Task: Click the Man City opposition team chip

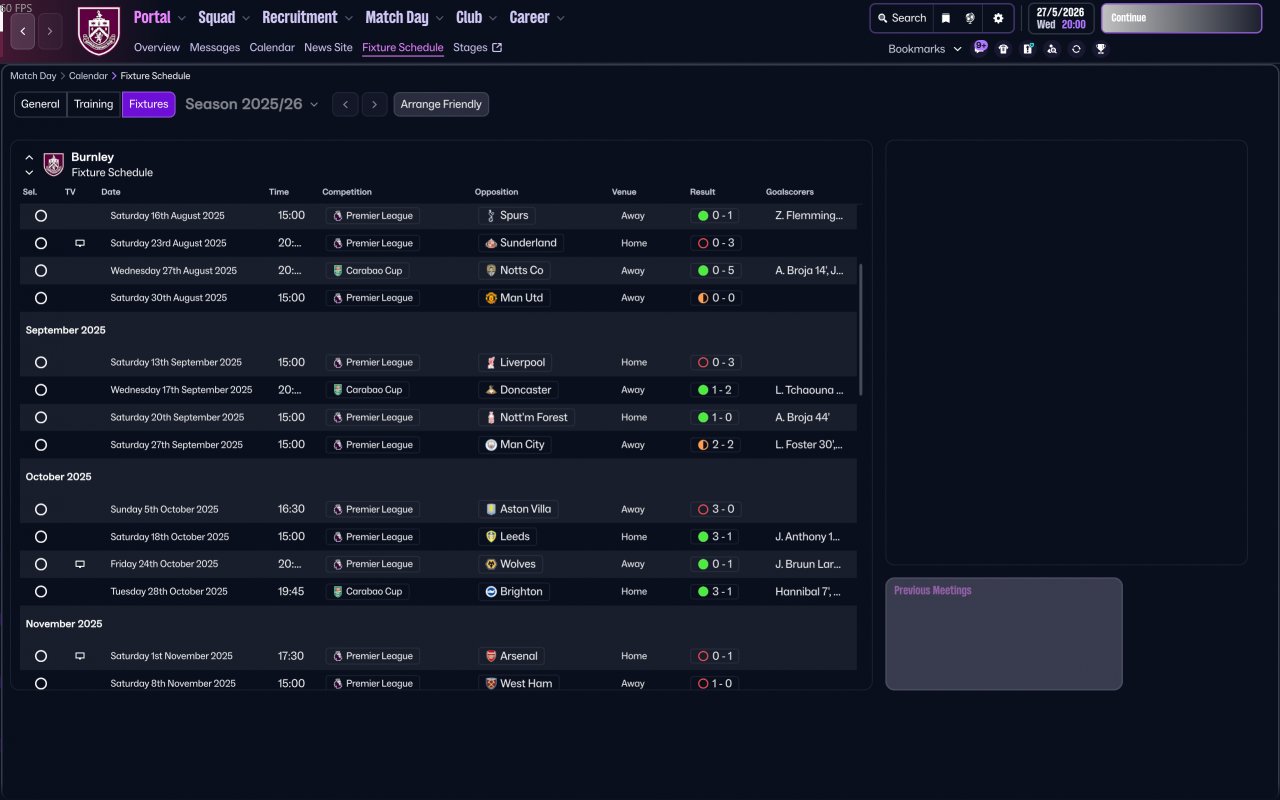Action: 514,445
